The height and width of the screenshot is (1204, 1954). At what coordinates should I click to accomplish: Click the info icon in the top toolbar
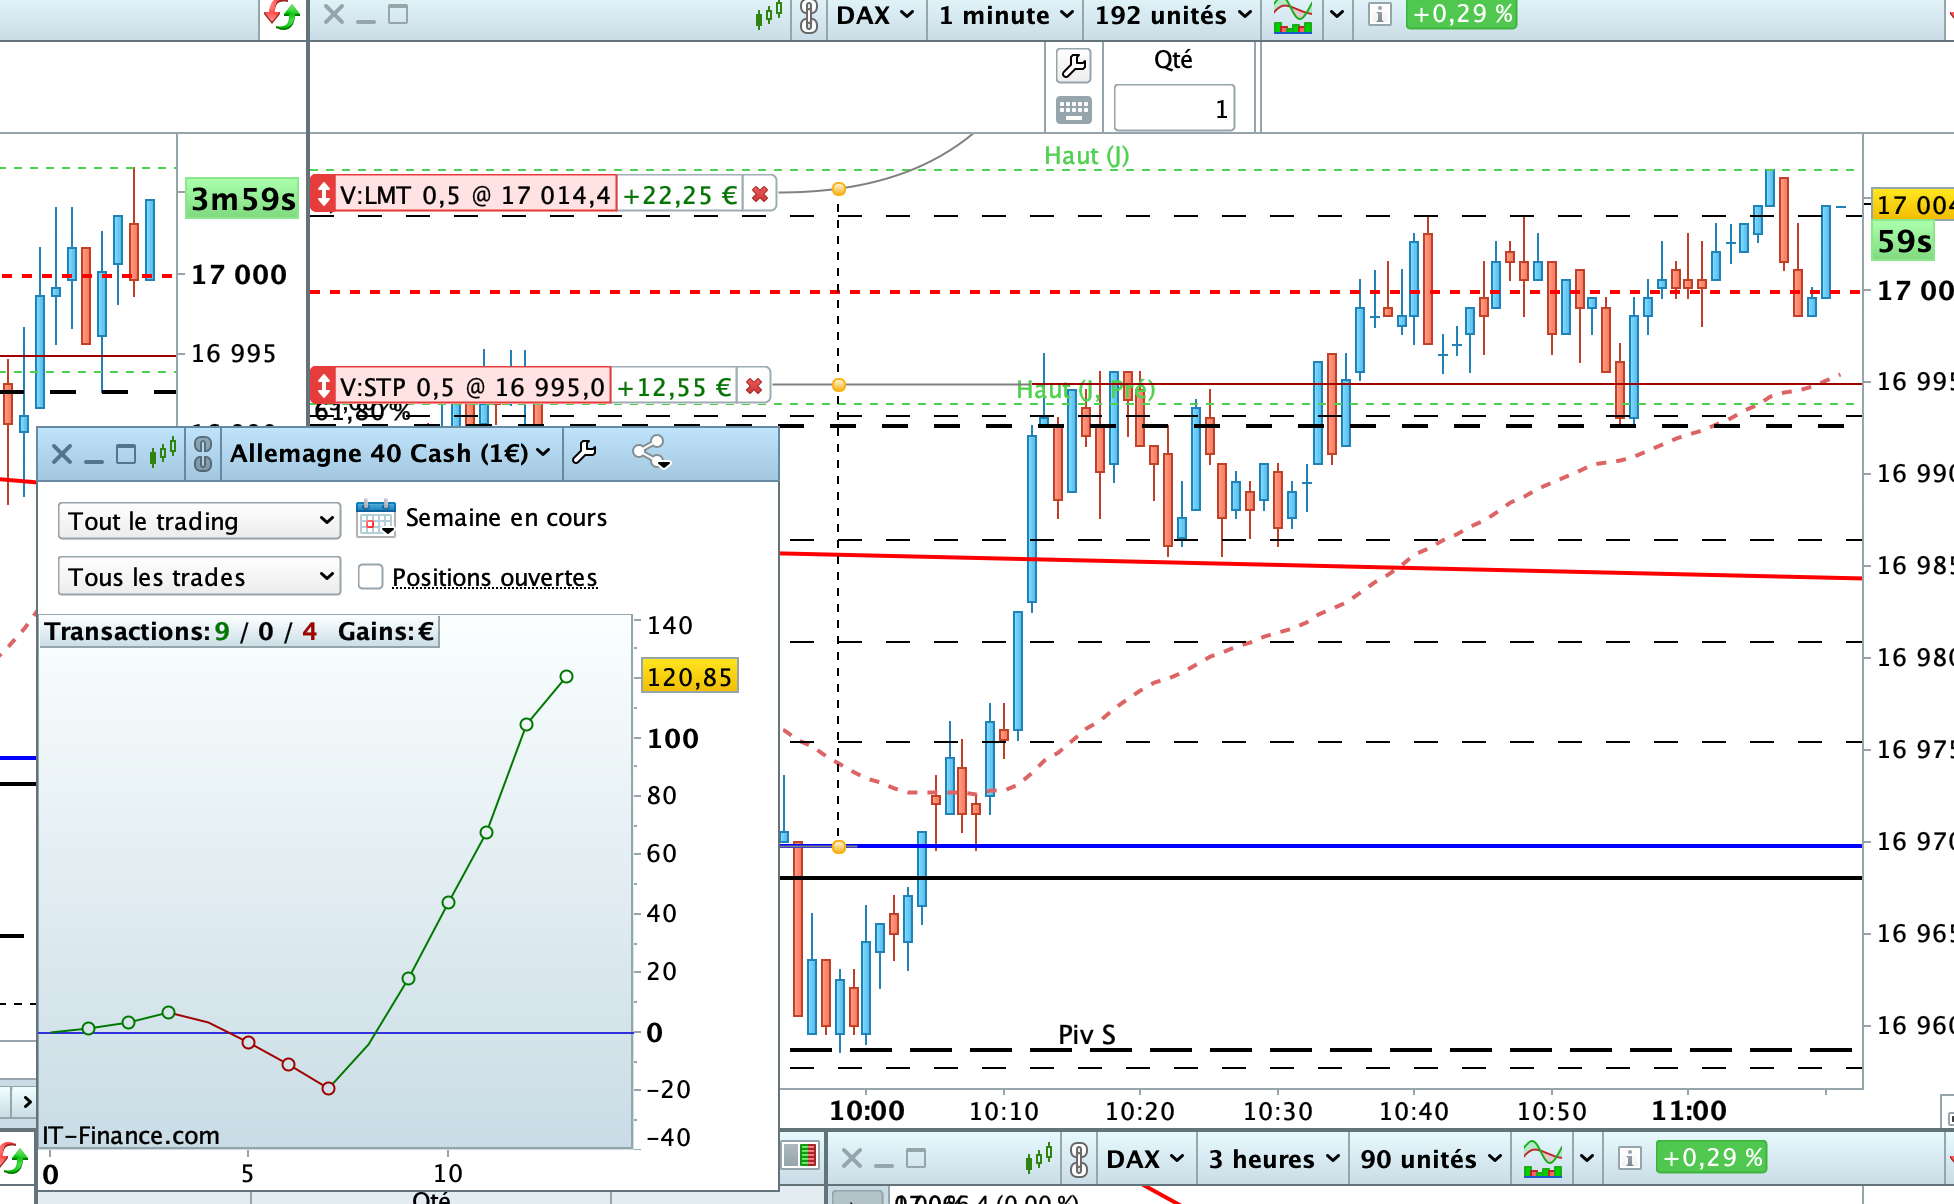[x=1379, y=15]
